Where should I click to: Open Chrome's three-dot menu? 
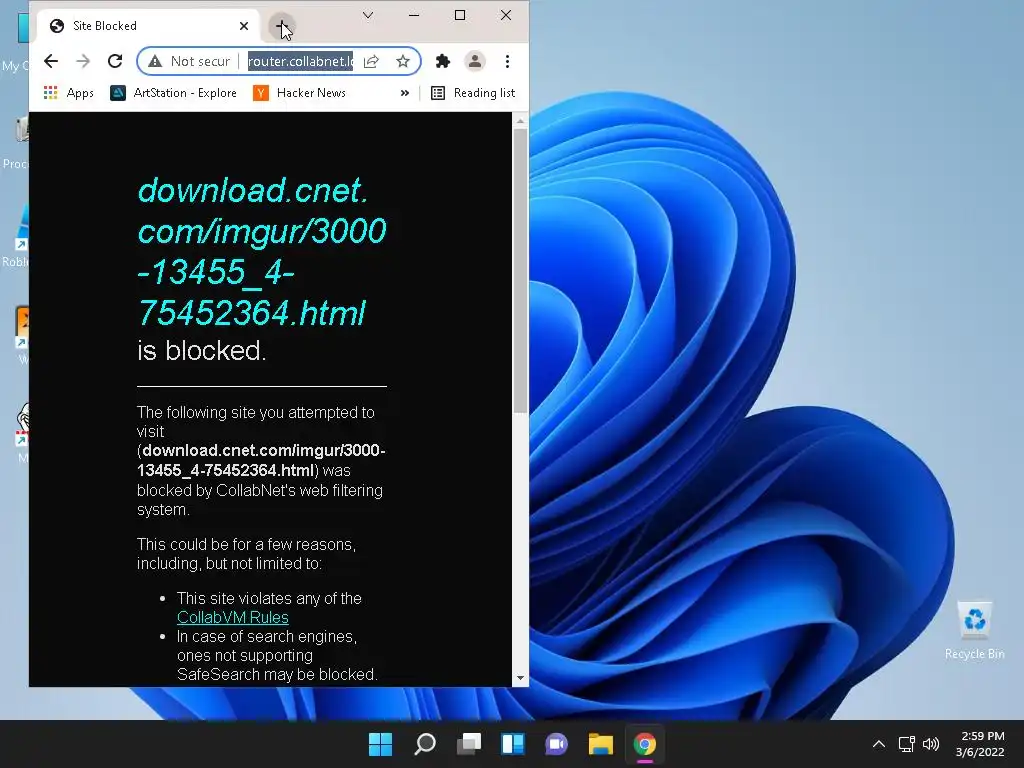click(x=507, y=61)
